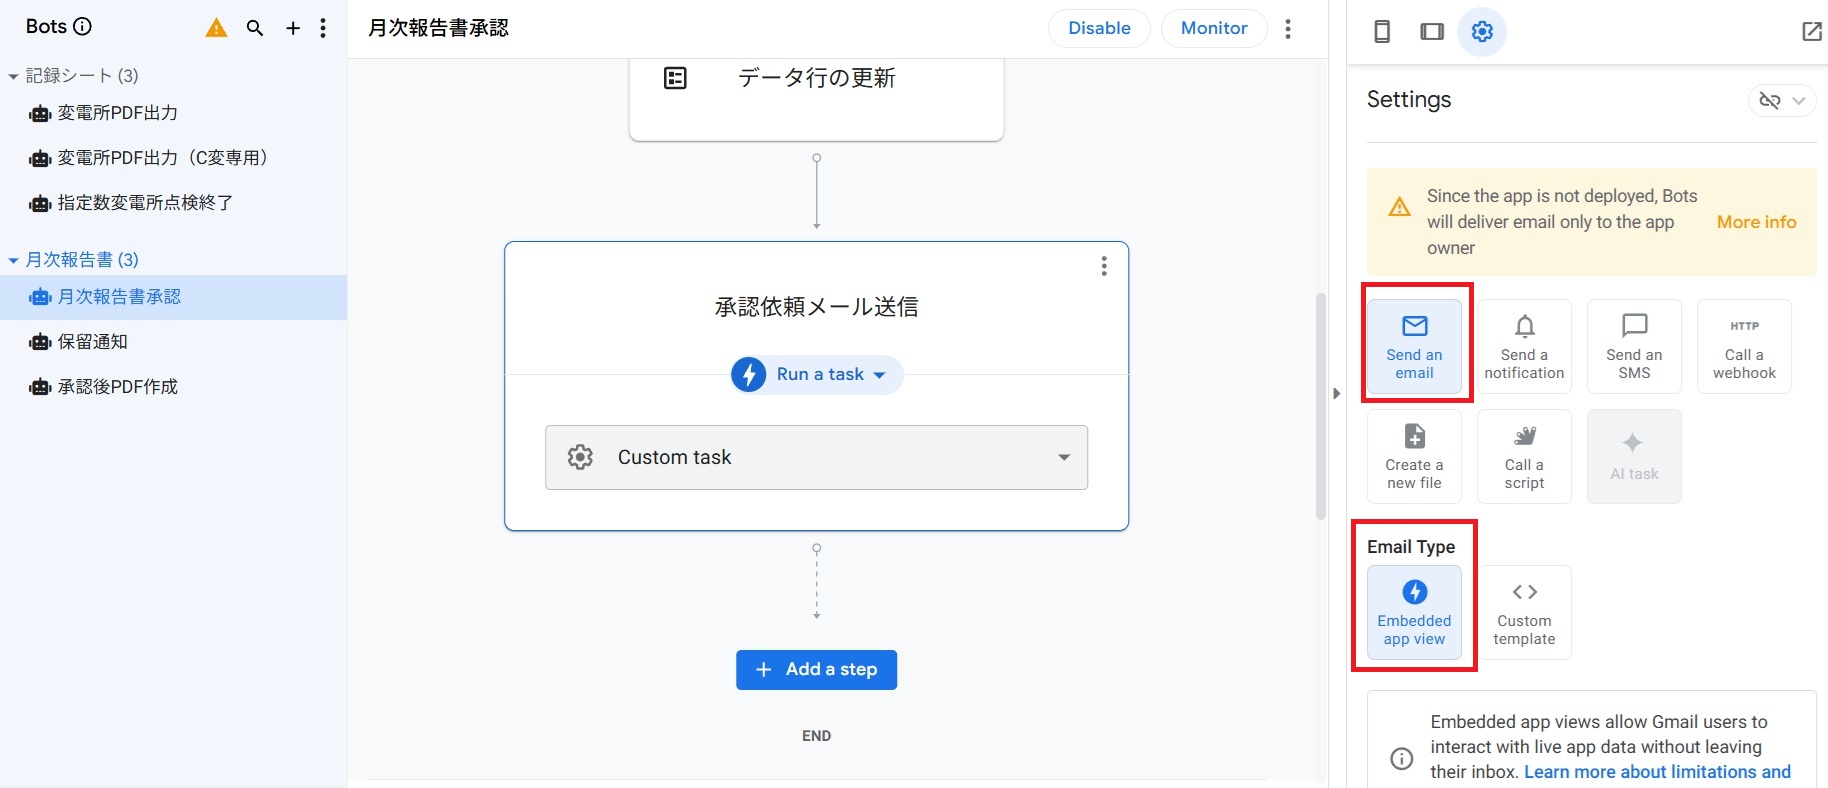
Task: Choose the Send a notification task type
Action: pyautogui.click(x=1524, y=347)
